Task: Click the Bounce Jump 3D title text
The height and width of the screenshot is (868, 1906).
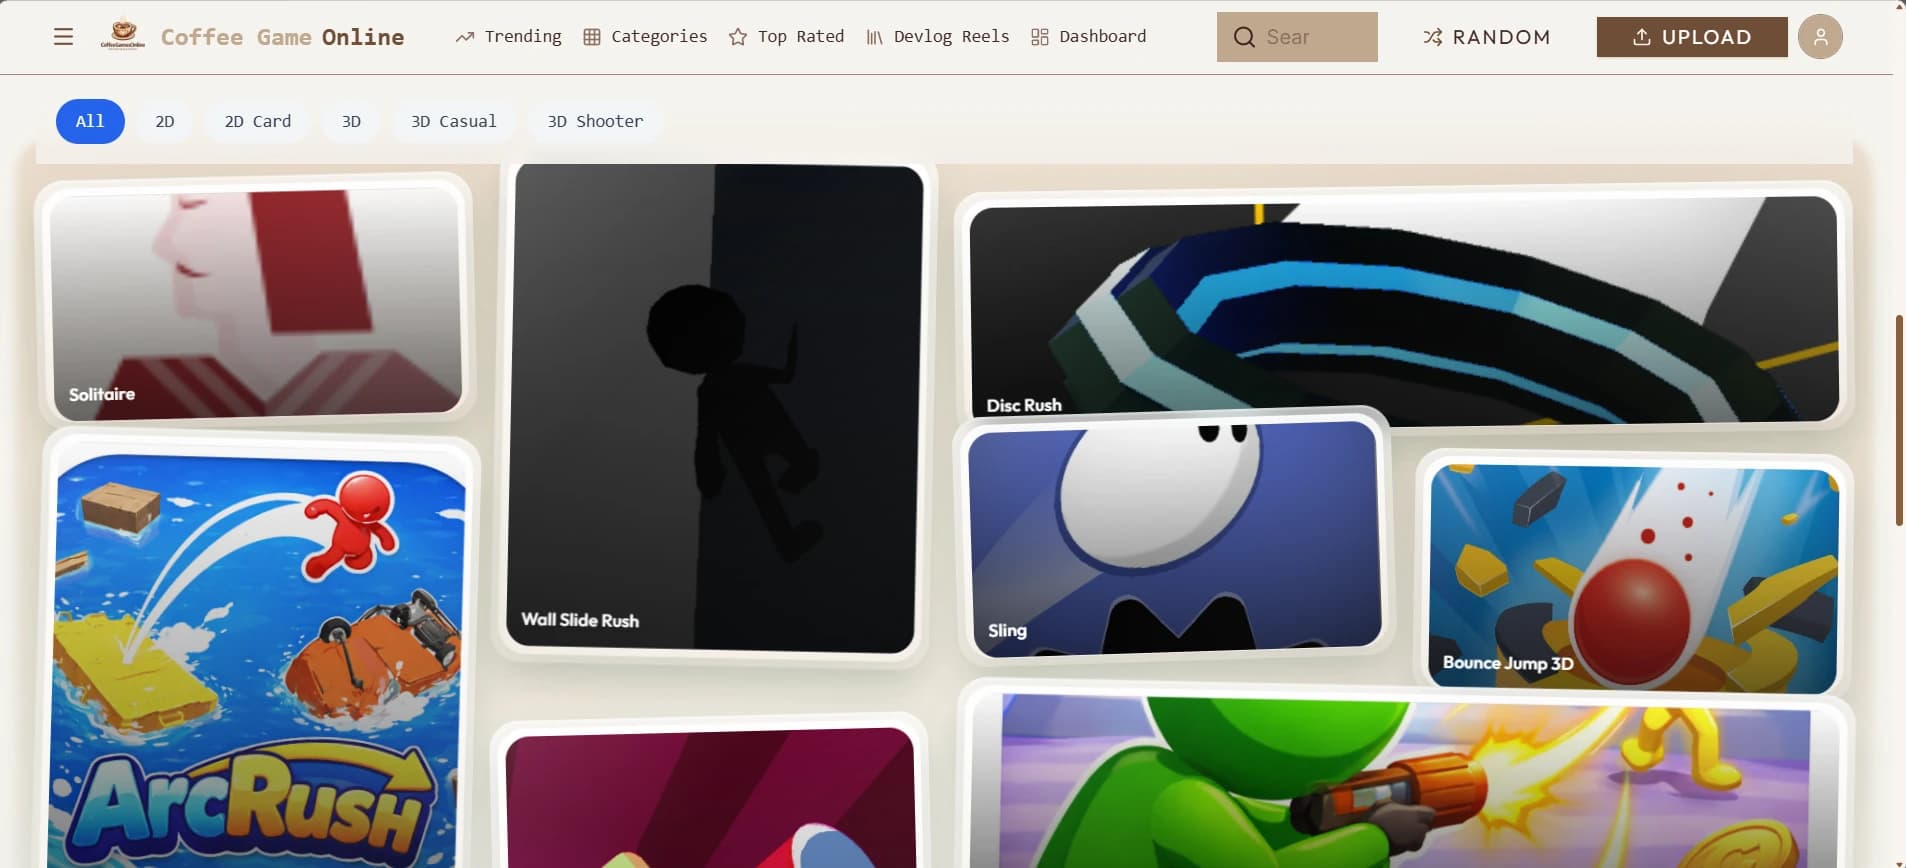Action: 1508,663
